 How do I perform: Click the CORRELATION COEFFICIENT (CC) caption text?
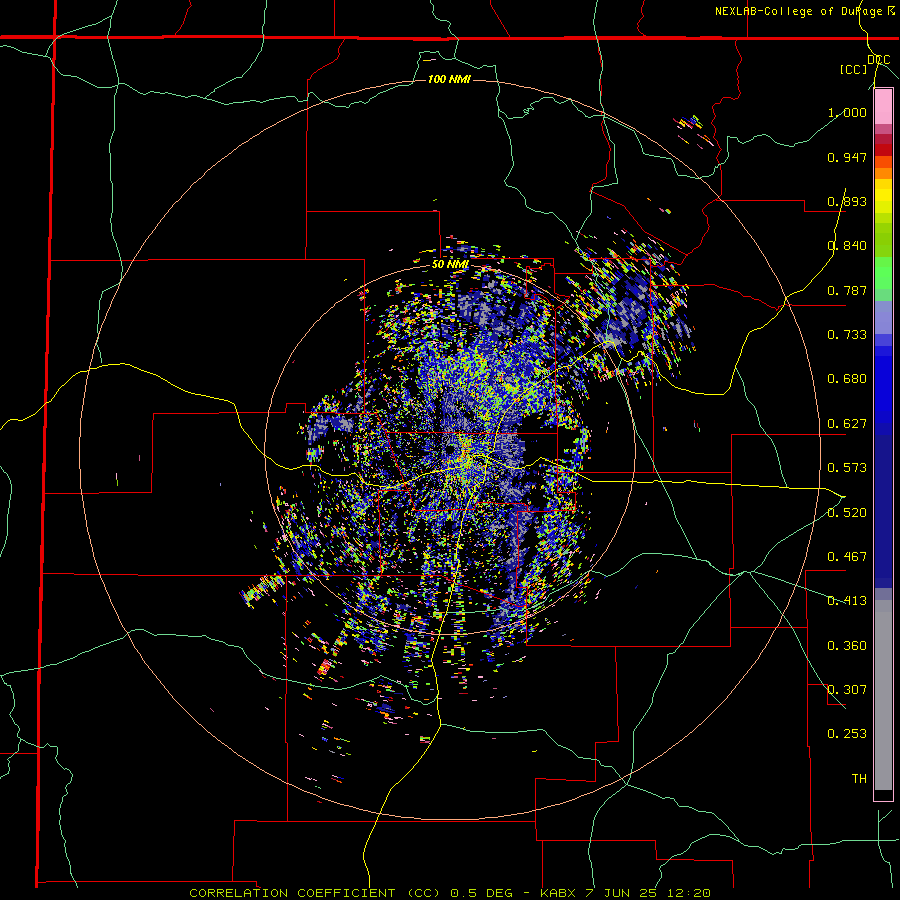315,893
